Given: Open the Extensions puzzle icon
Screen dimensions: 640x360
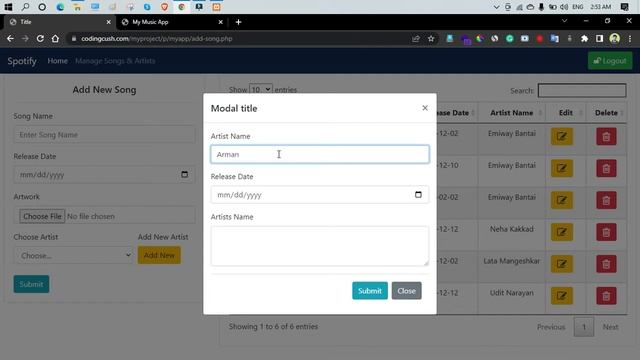Looking at the screenshot, I should click(584, 39).
